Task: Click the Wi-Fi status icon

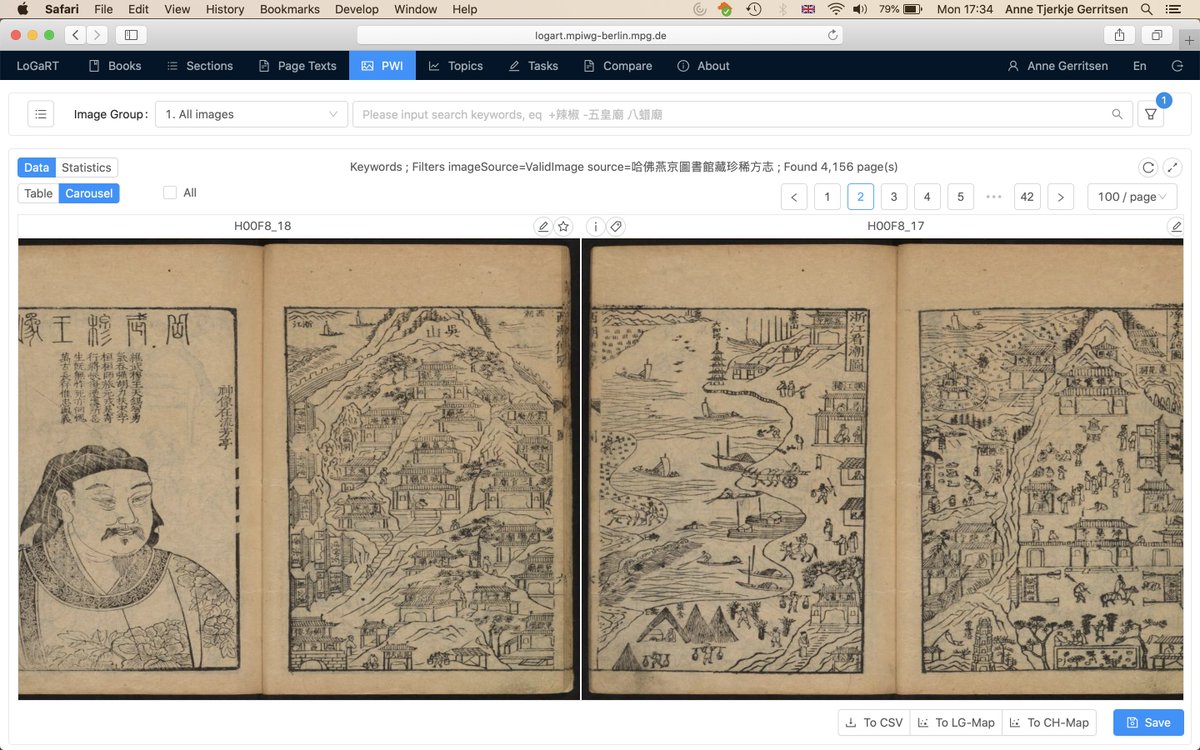Action: (835, 9)
